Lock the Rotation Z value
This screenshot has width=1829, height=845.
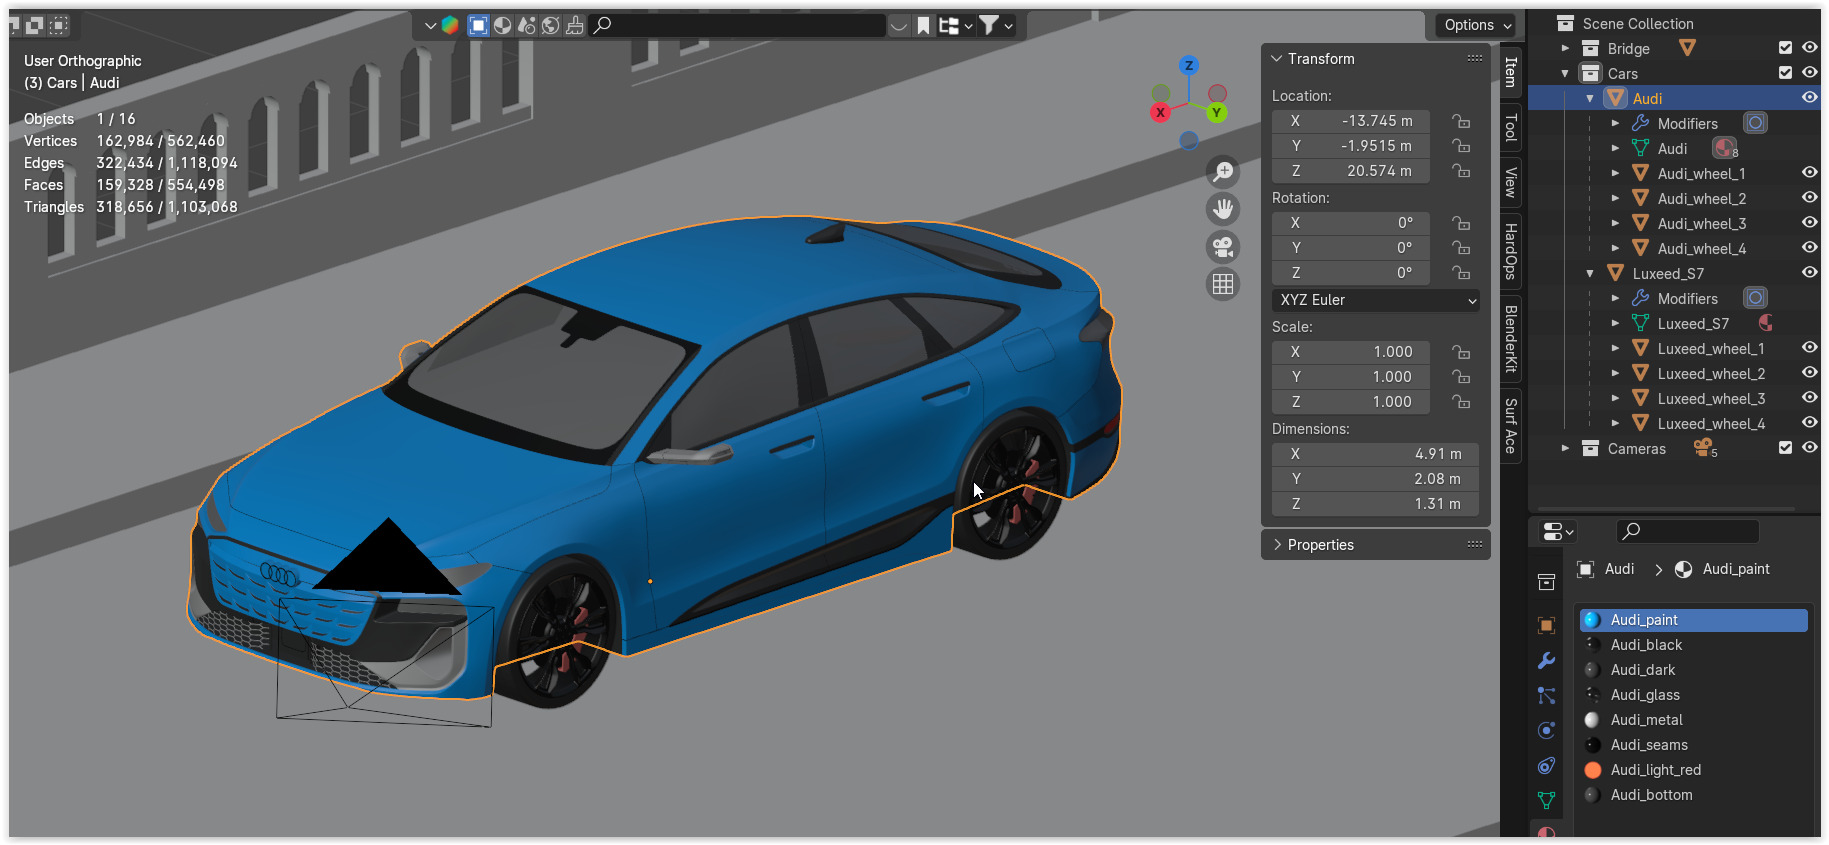1462,273
